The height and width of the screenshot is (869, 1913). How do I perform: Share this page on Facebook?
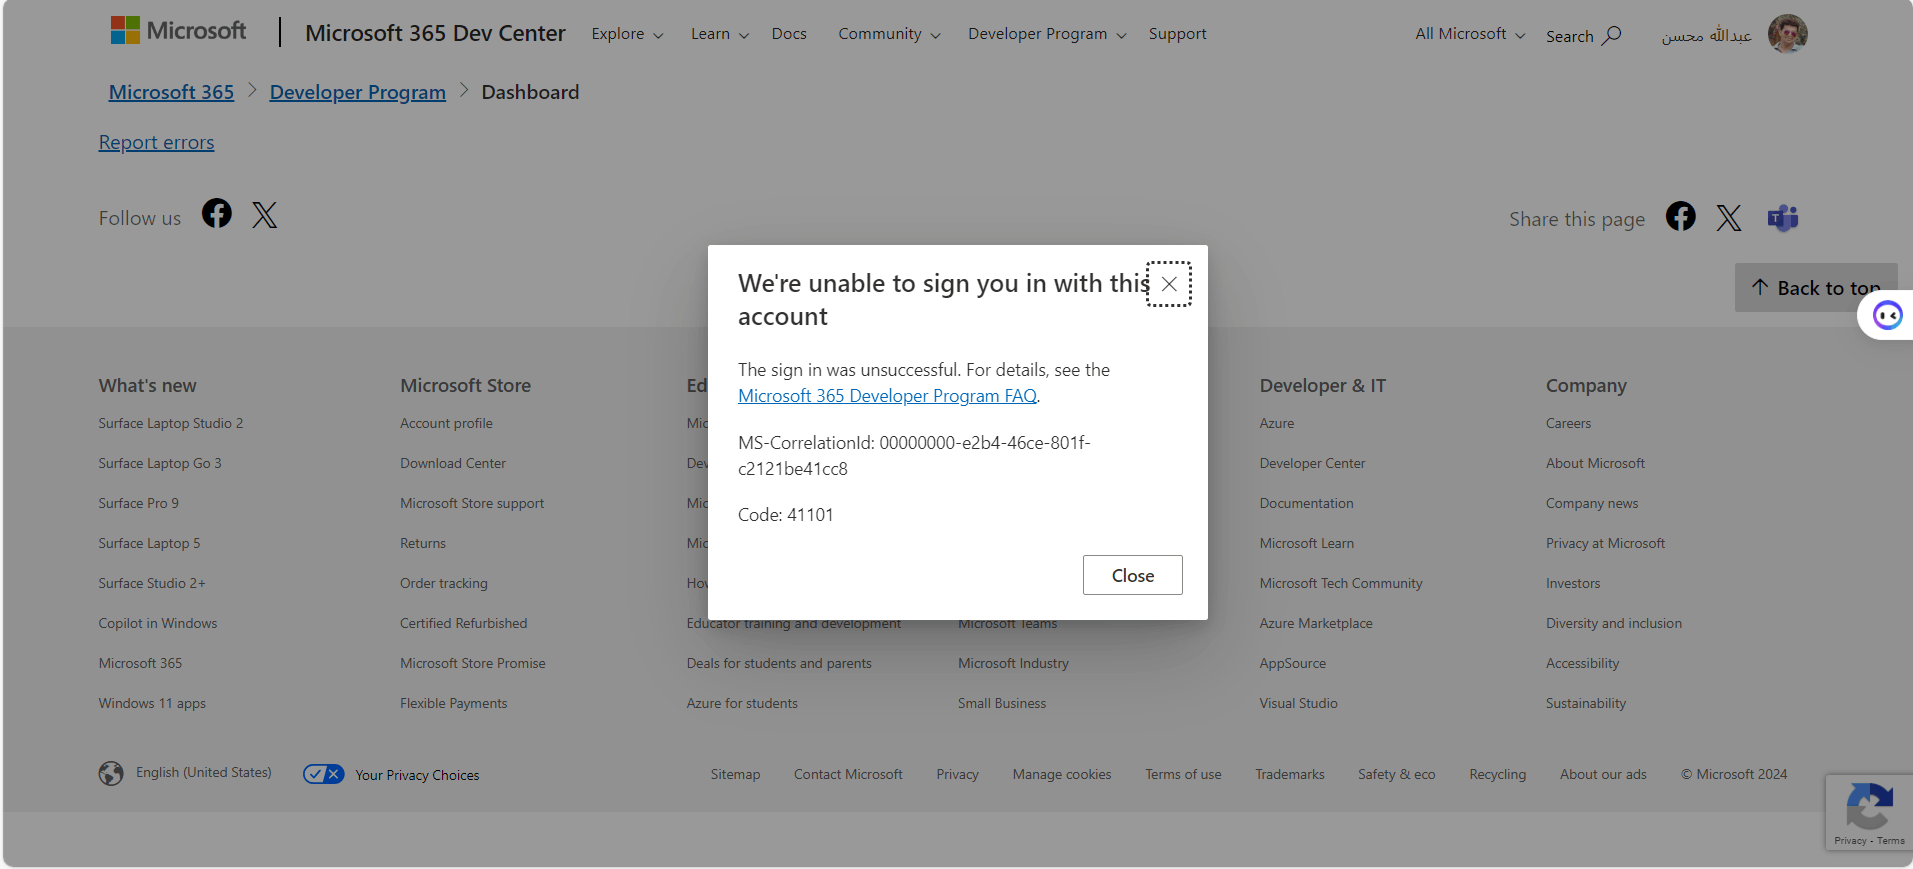(1681, 216)
